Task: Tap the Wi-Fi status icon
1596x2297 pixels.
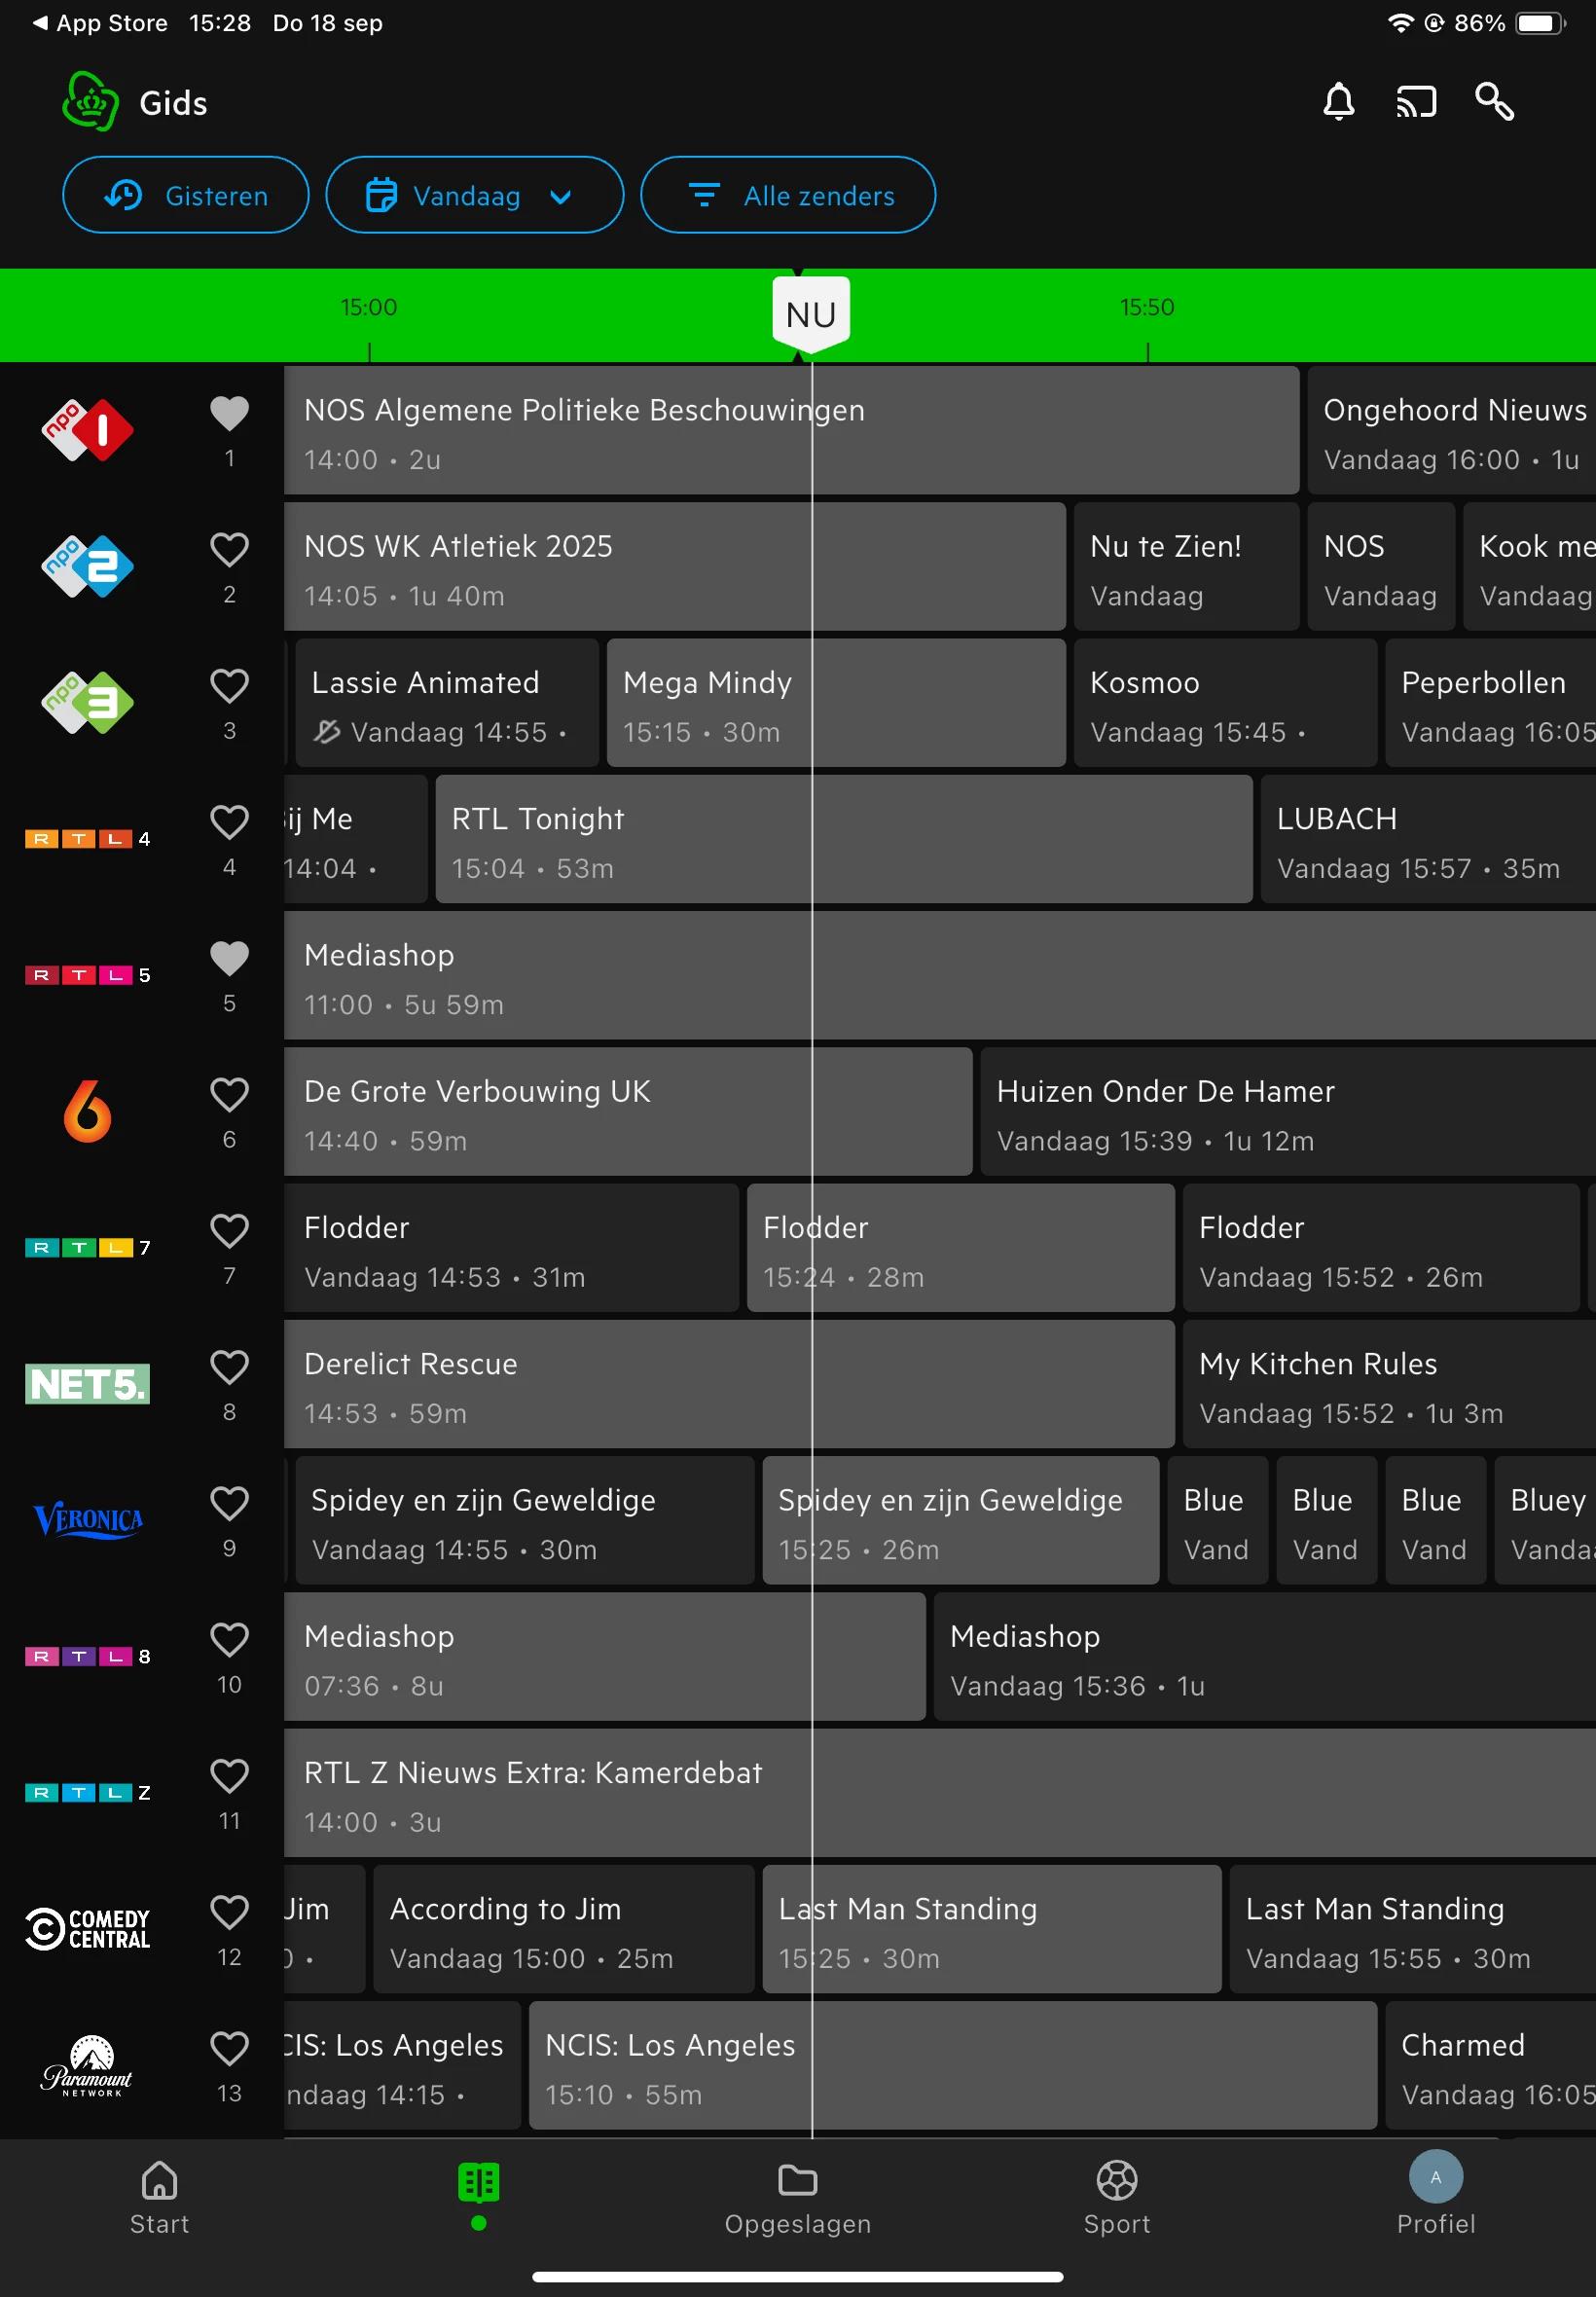Action: tap(1400, 23)
